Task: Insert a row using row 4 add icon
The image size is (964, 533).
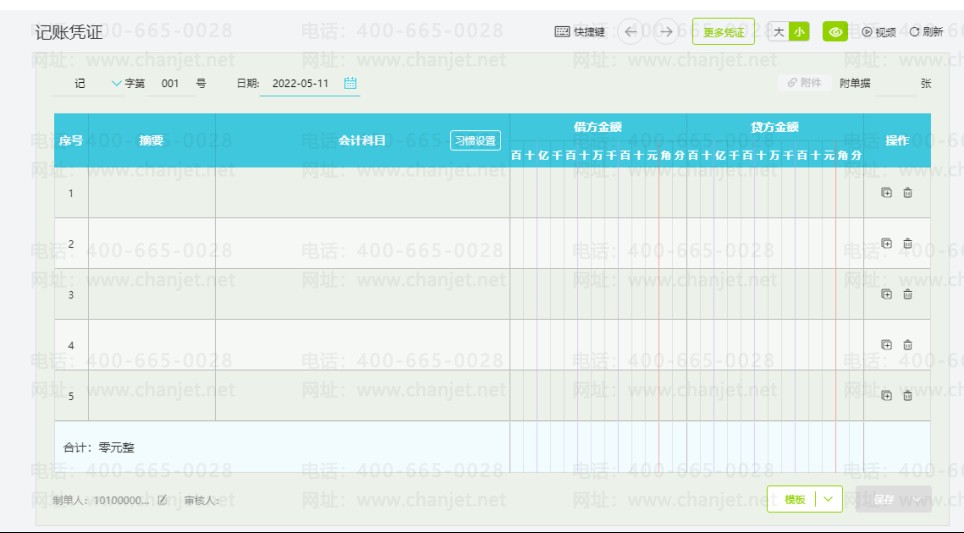Action: coord(886,344)
